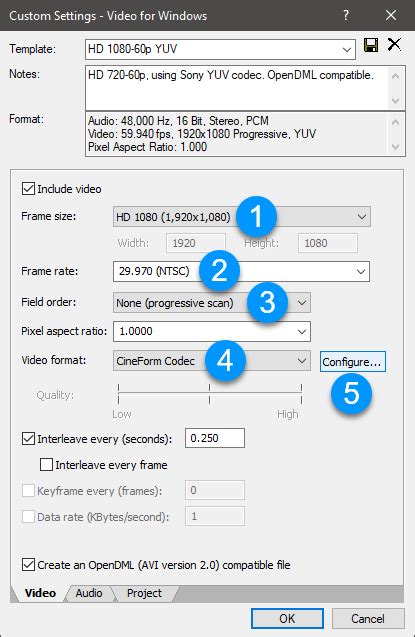This screenshot has width=415, height=637.
Task: Open the Pixel aspect ratio dropdown
Action: click(302, 332)
